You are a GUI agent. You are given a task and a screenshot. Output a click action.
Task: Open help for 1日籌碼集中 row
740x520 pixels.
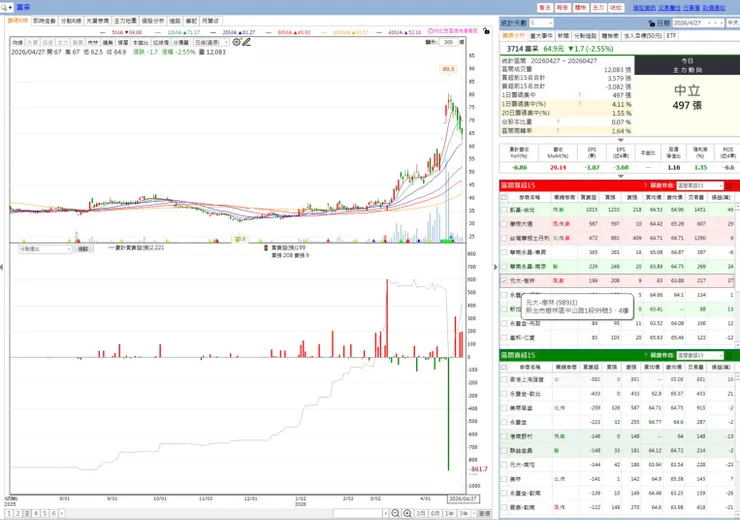tap(580, 95)
